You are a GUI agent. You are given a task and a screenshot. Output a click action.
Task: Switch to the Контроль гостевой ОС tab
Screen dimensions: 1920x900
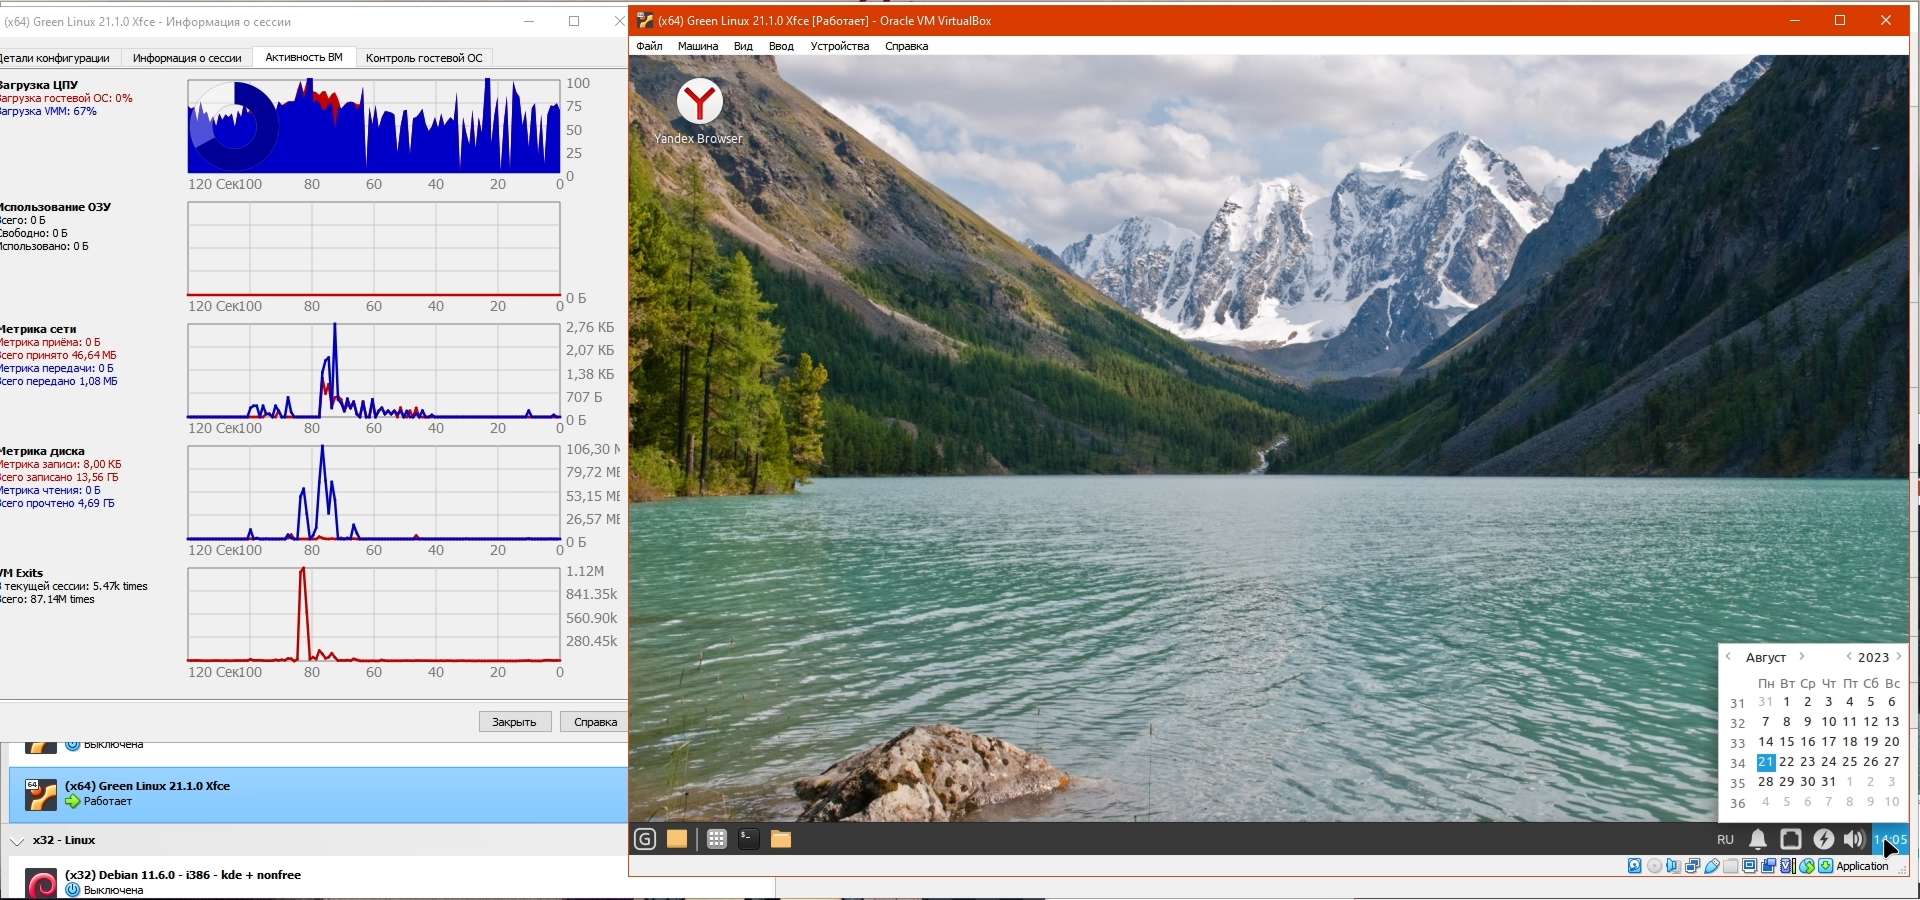coord(424,58)
